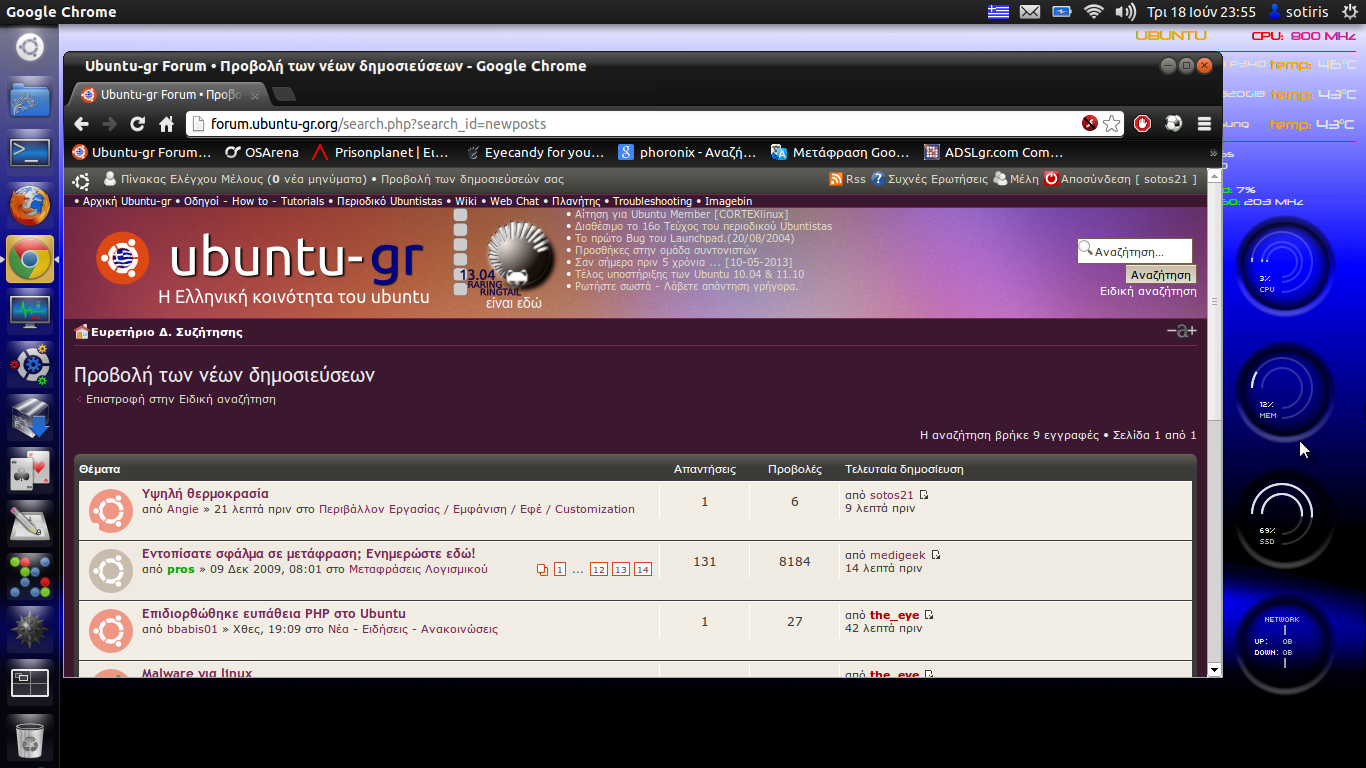Open the Google Translate bookmark

(x=840, y=153)
